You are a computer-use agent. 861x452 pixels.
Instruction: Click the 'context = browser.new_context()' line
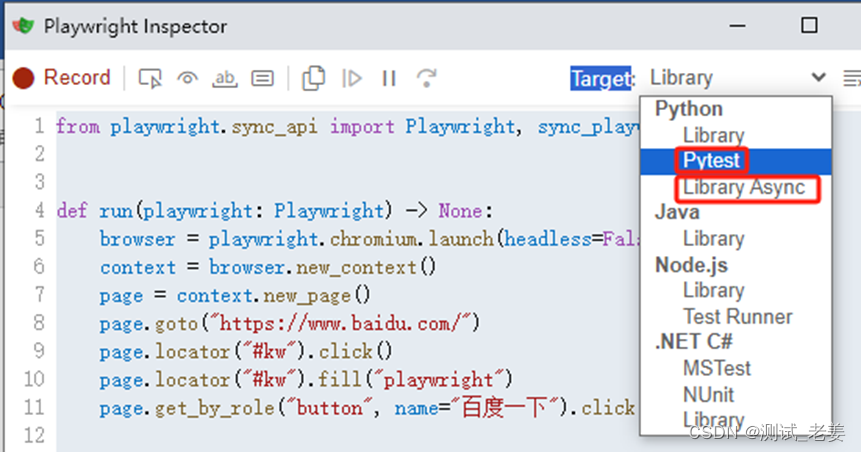267,267
